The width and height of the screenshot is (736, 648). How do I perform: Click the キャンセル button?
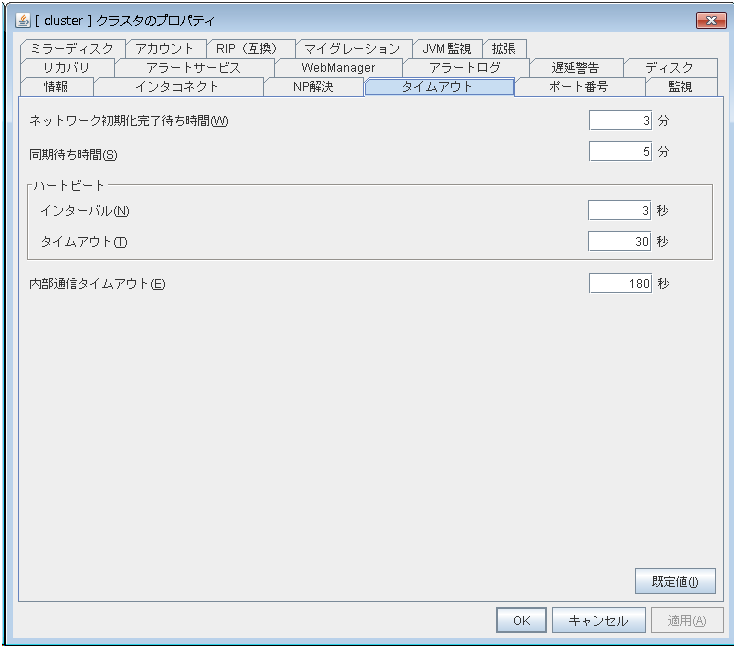[598, 620]
